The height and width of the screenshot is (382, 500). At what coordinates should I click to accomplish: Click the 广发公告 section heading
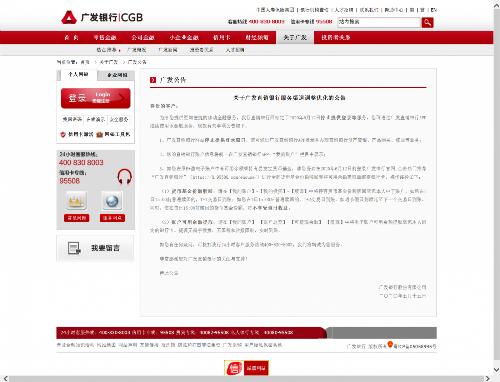pos(172,80)
